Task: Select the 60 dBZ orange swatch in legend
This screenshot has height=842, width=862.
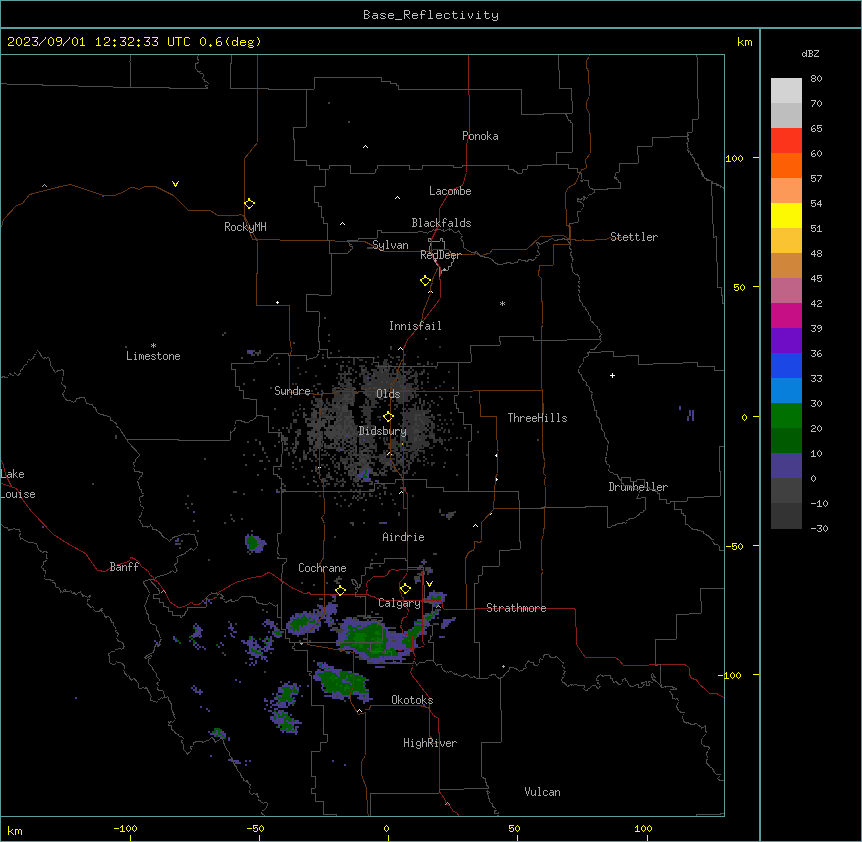Action: click(x=786, y=165)
